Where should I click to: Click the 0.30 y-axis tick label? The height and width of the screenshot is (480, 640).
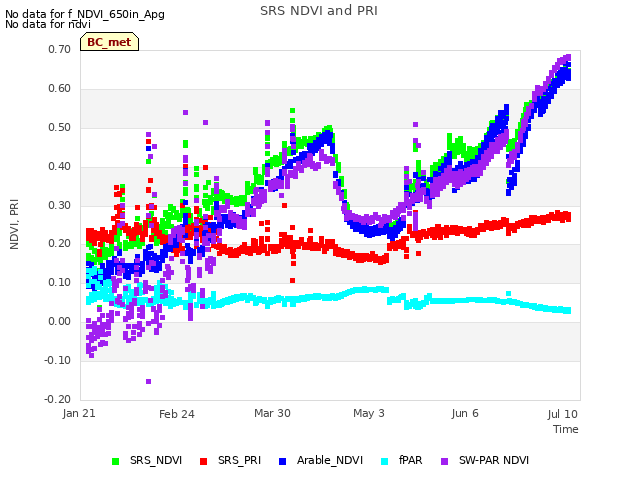pos(60,205)
